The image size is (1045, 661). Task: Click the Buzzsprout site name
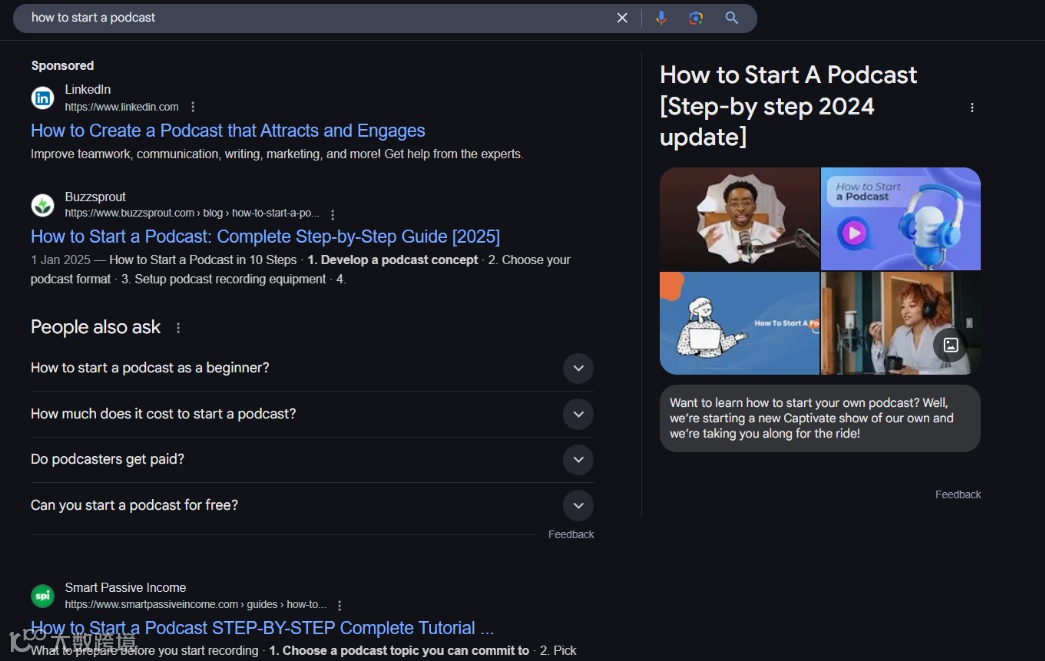tap(95, 197)
